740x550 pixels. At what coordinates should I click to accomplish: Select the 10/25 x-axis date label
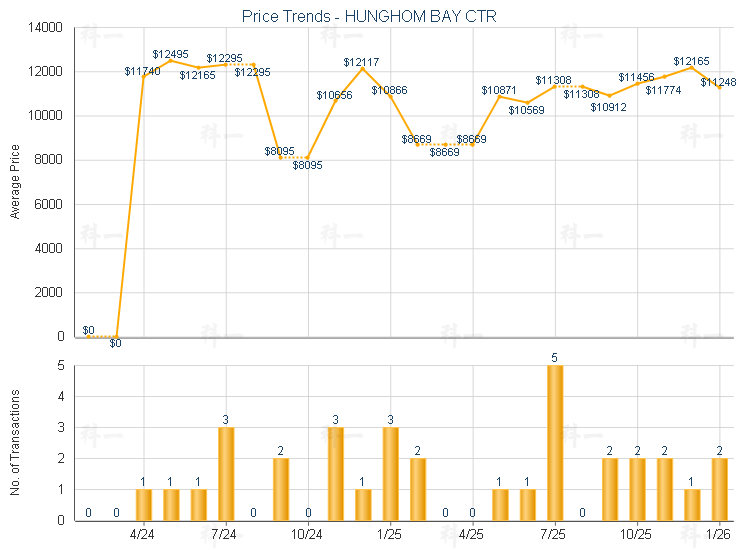[637, 535]
